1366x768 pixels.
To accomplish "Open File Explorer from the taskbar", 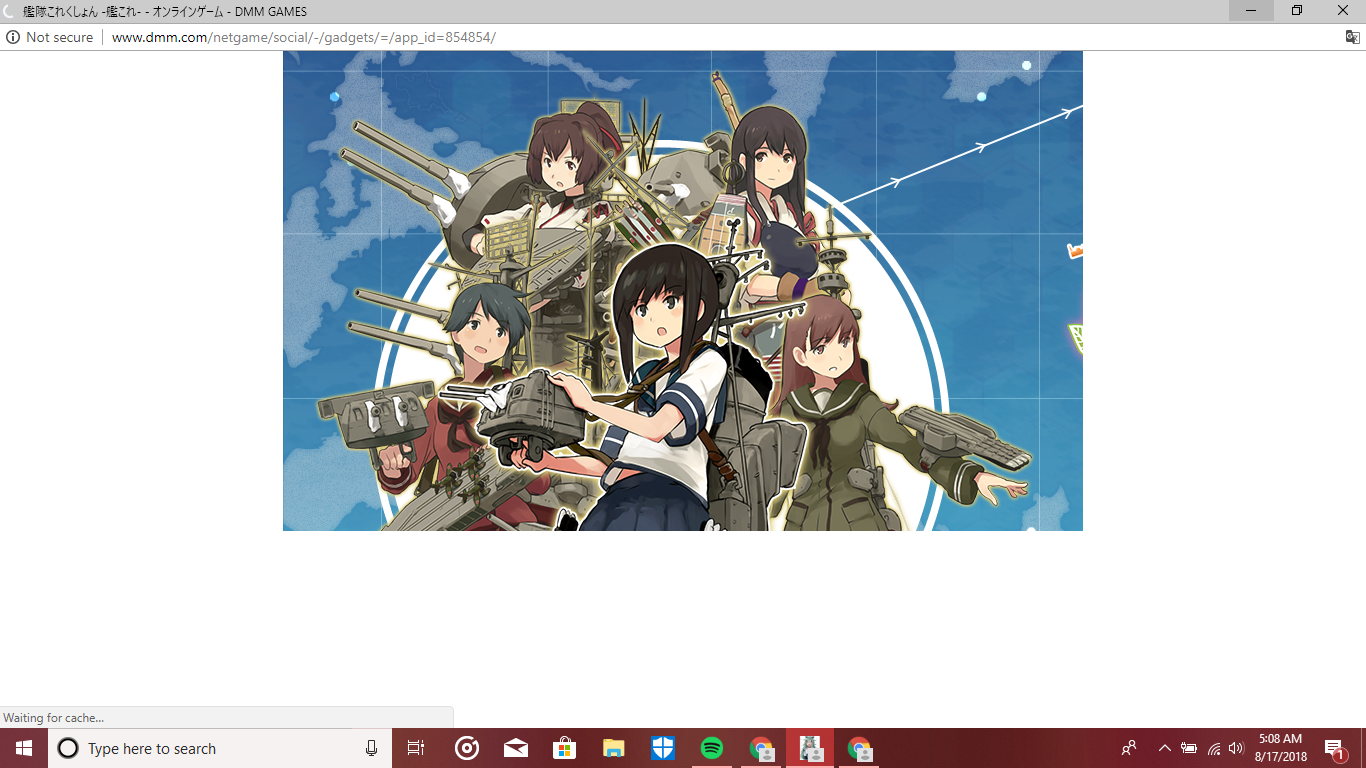I will tap(614, 748).
